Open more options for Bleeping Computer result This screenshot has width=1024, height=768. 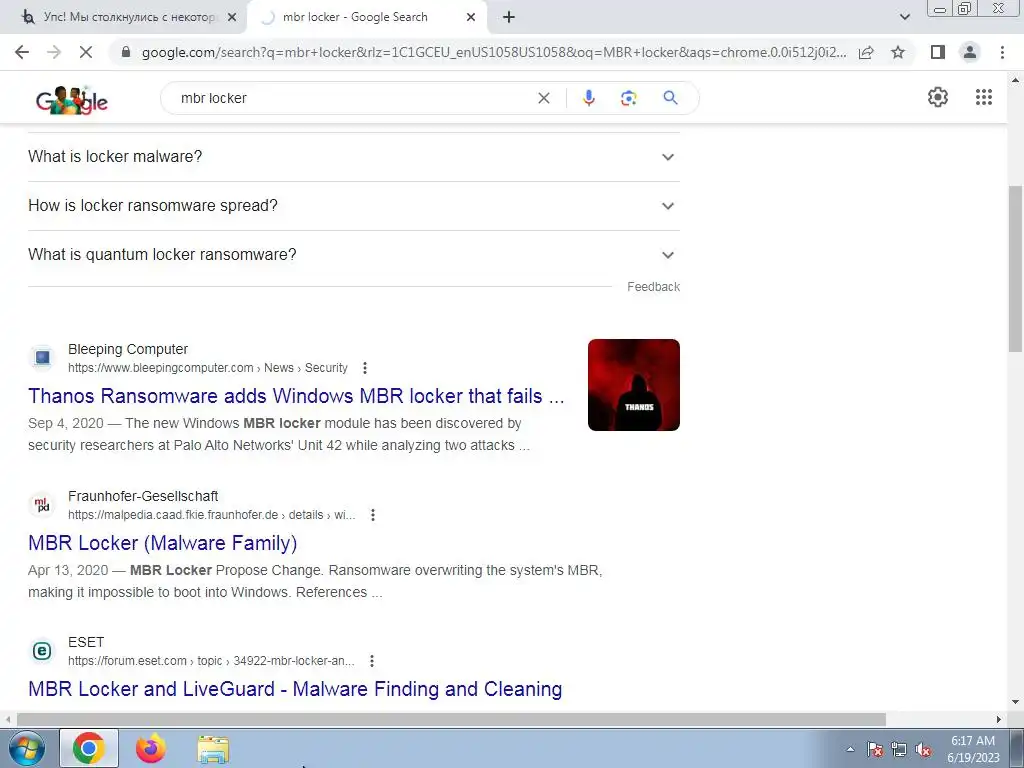365,368
